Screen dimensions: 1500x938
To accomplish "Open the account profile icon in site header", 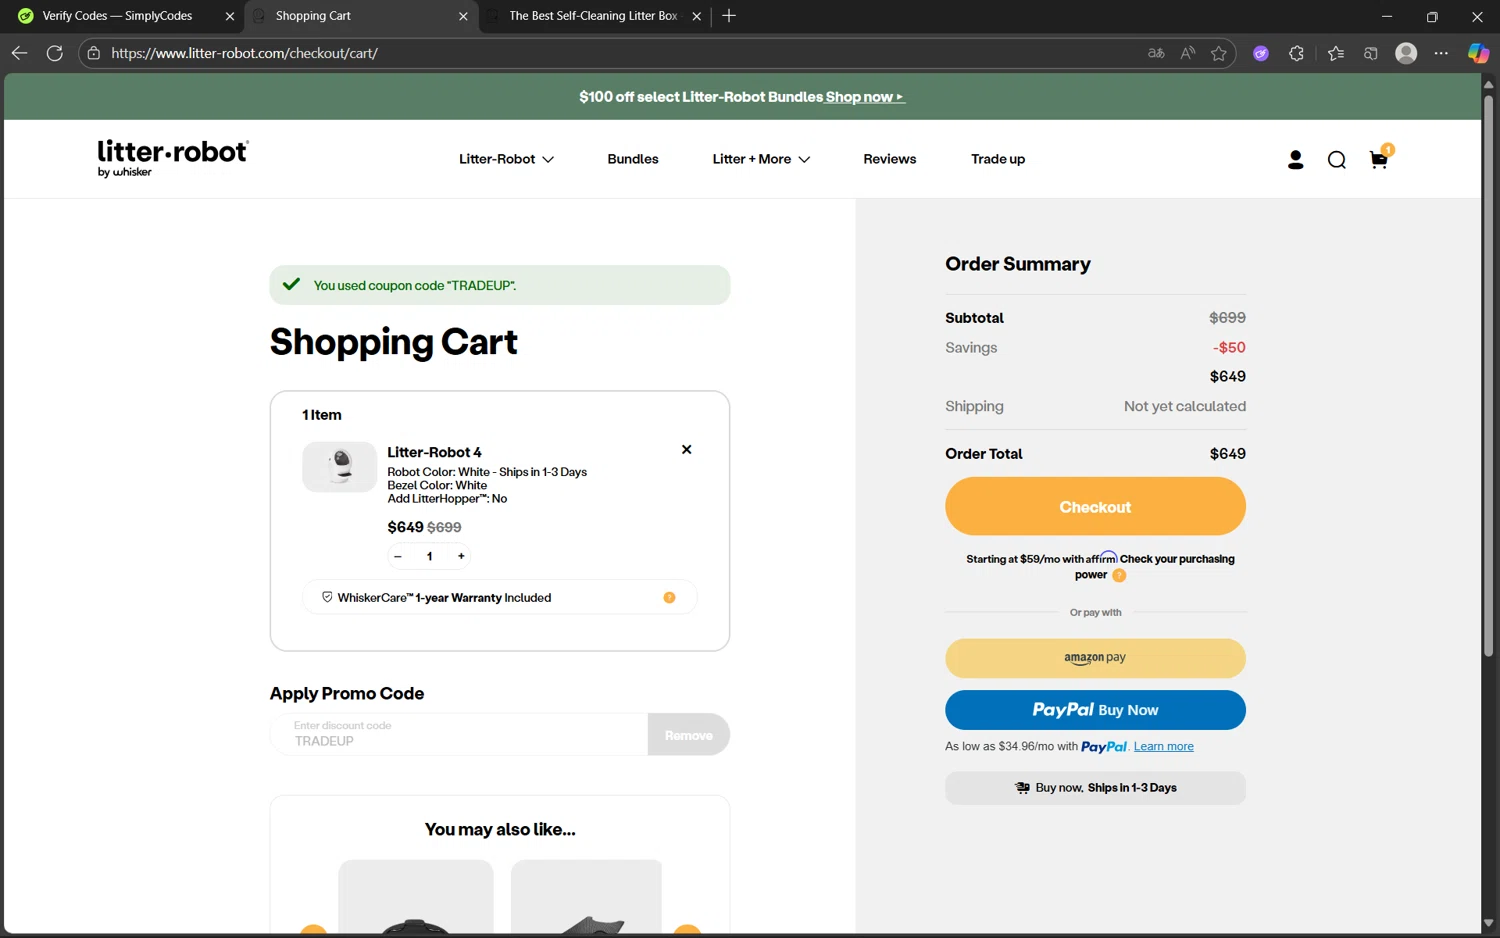I will click(x=1295, y=160).
